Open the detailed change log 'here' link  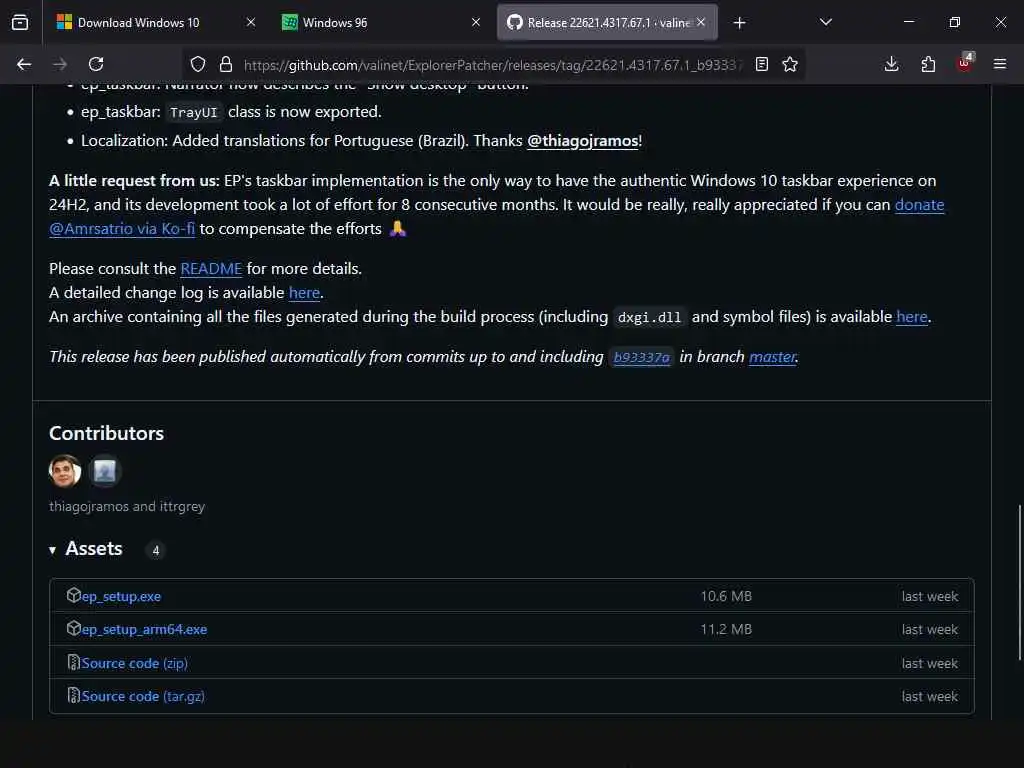click(x=304, y=293)
